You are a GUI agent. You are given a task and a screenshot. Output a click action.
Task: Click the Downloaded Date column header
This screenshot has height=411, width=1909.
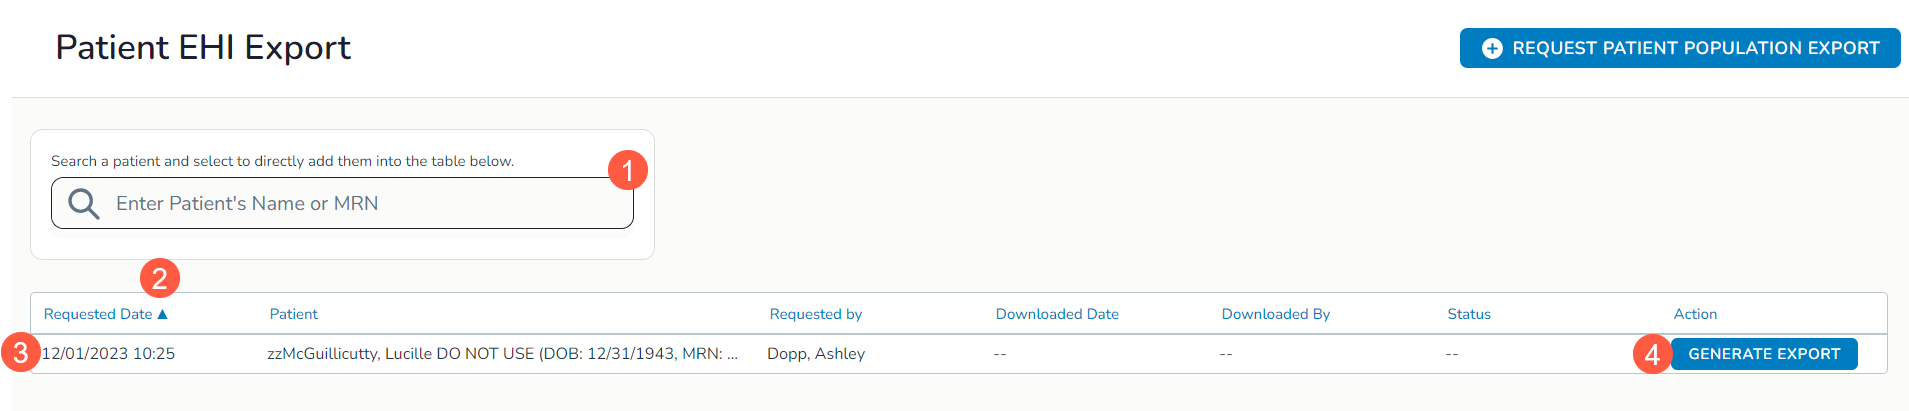click(1057, 314)
